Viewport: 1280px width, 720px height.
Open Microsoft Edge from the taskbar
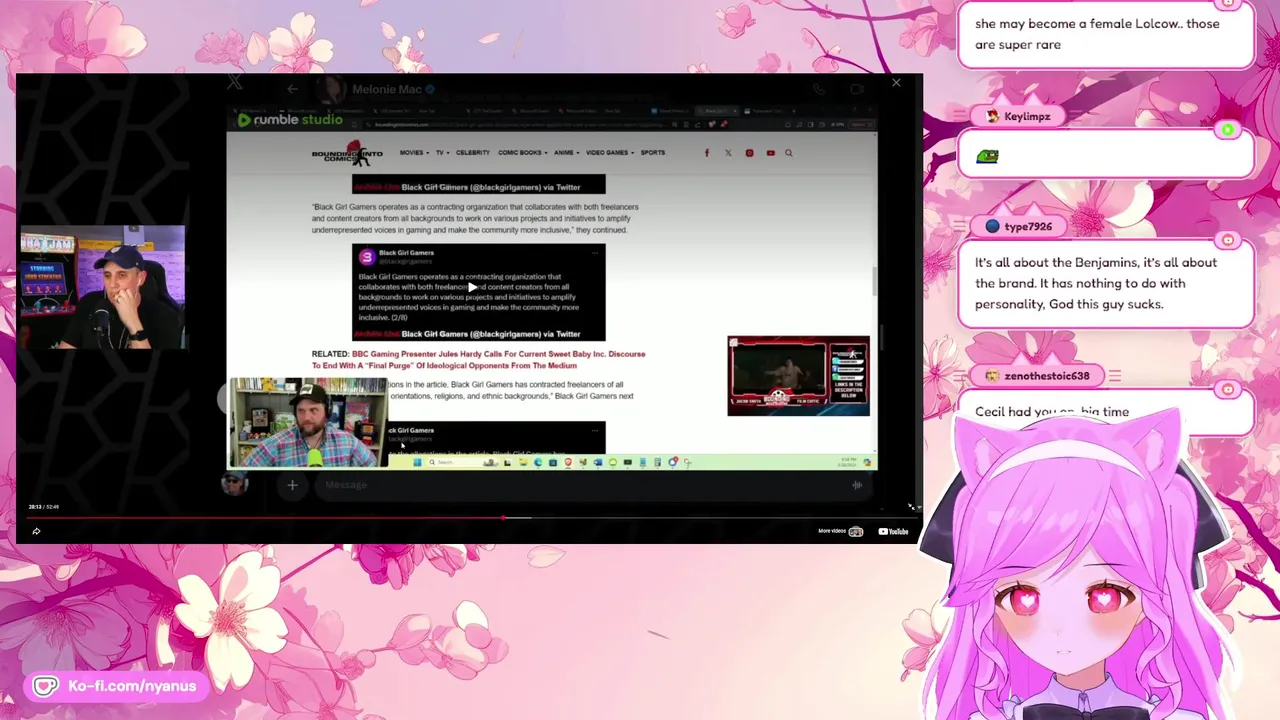point(538,462)
